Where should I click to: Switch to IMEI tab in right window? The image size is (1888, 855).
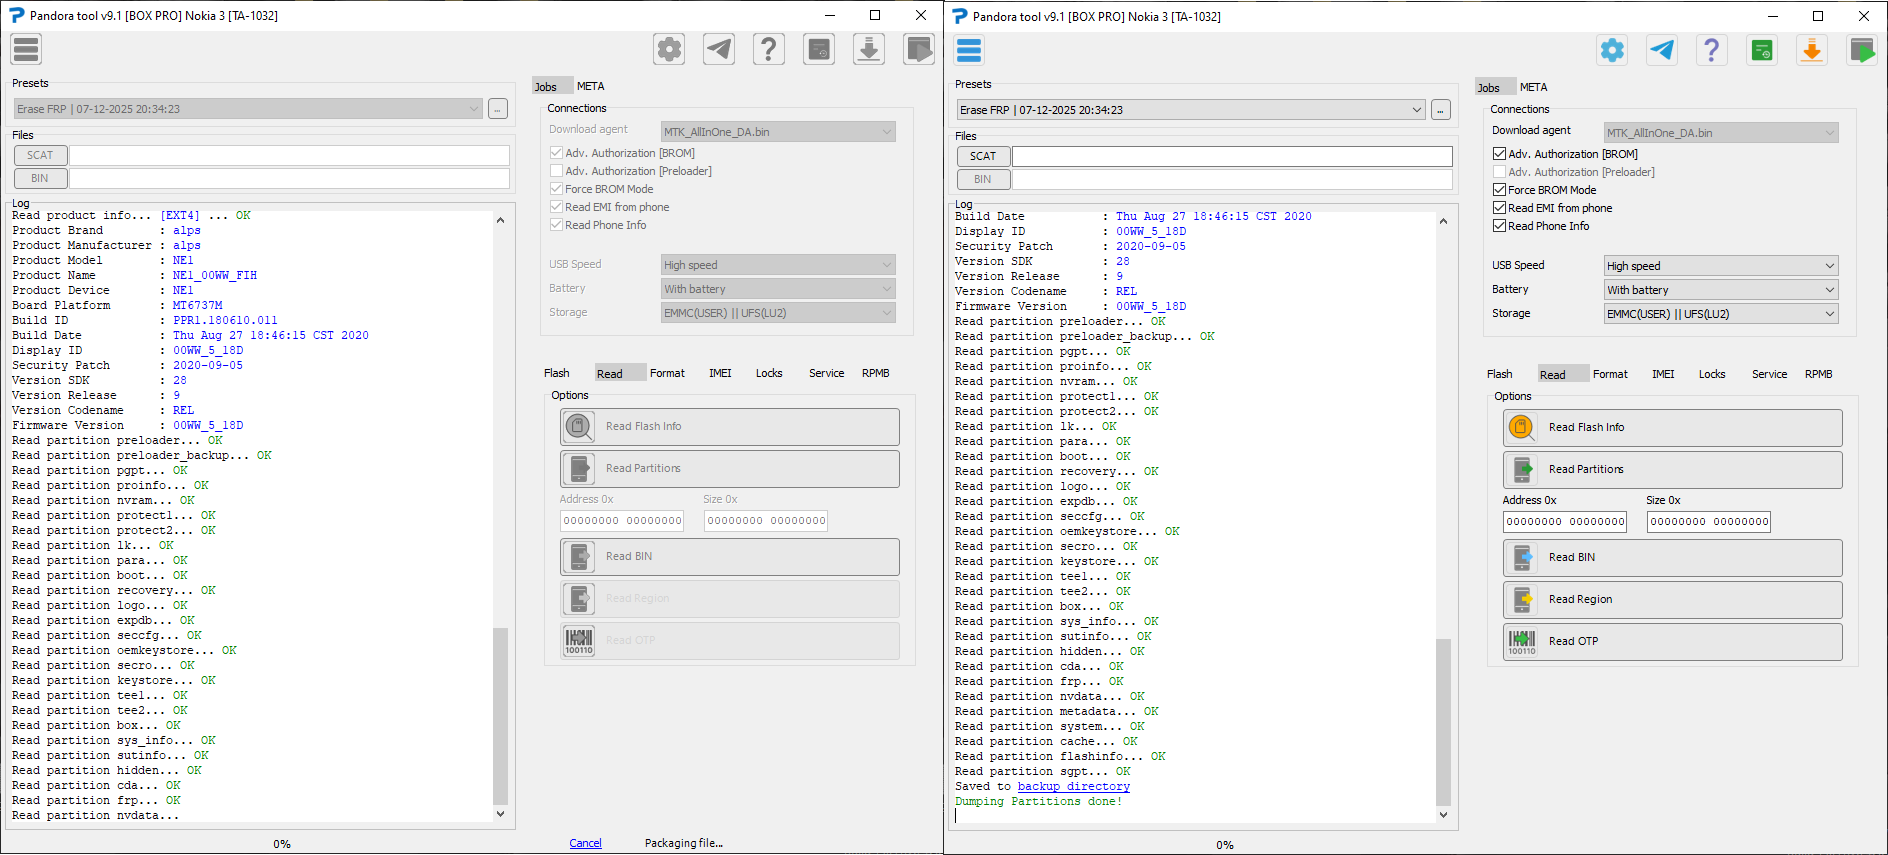click(1663, 374)
